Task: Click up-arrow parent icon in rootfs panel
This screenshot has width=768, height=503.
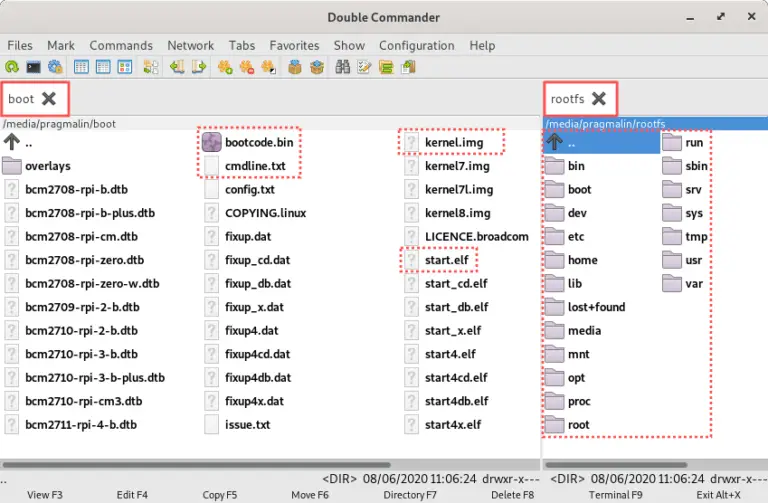Action: (554, 142)
